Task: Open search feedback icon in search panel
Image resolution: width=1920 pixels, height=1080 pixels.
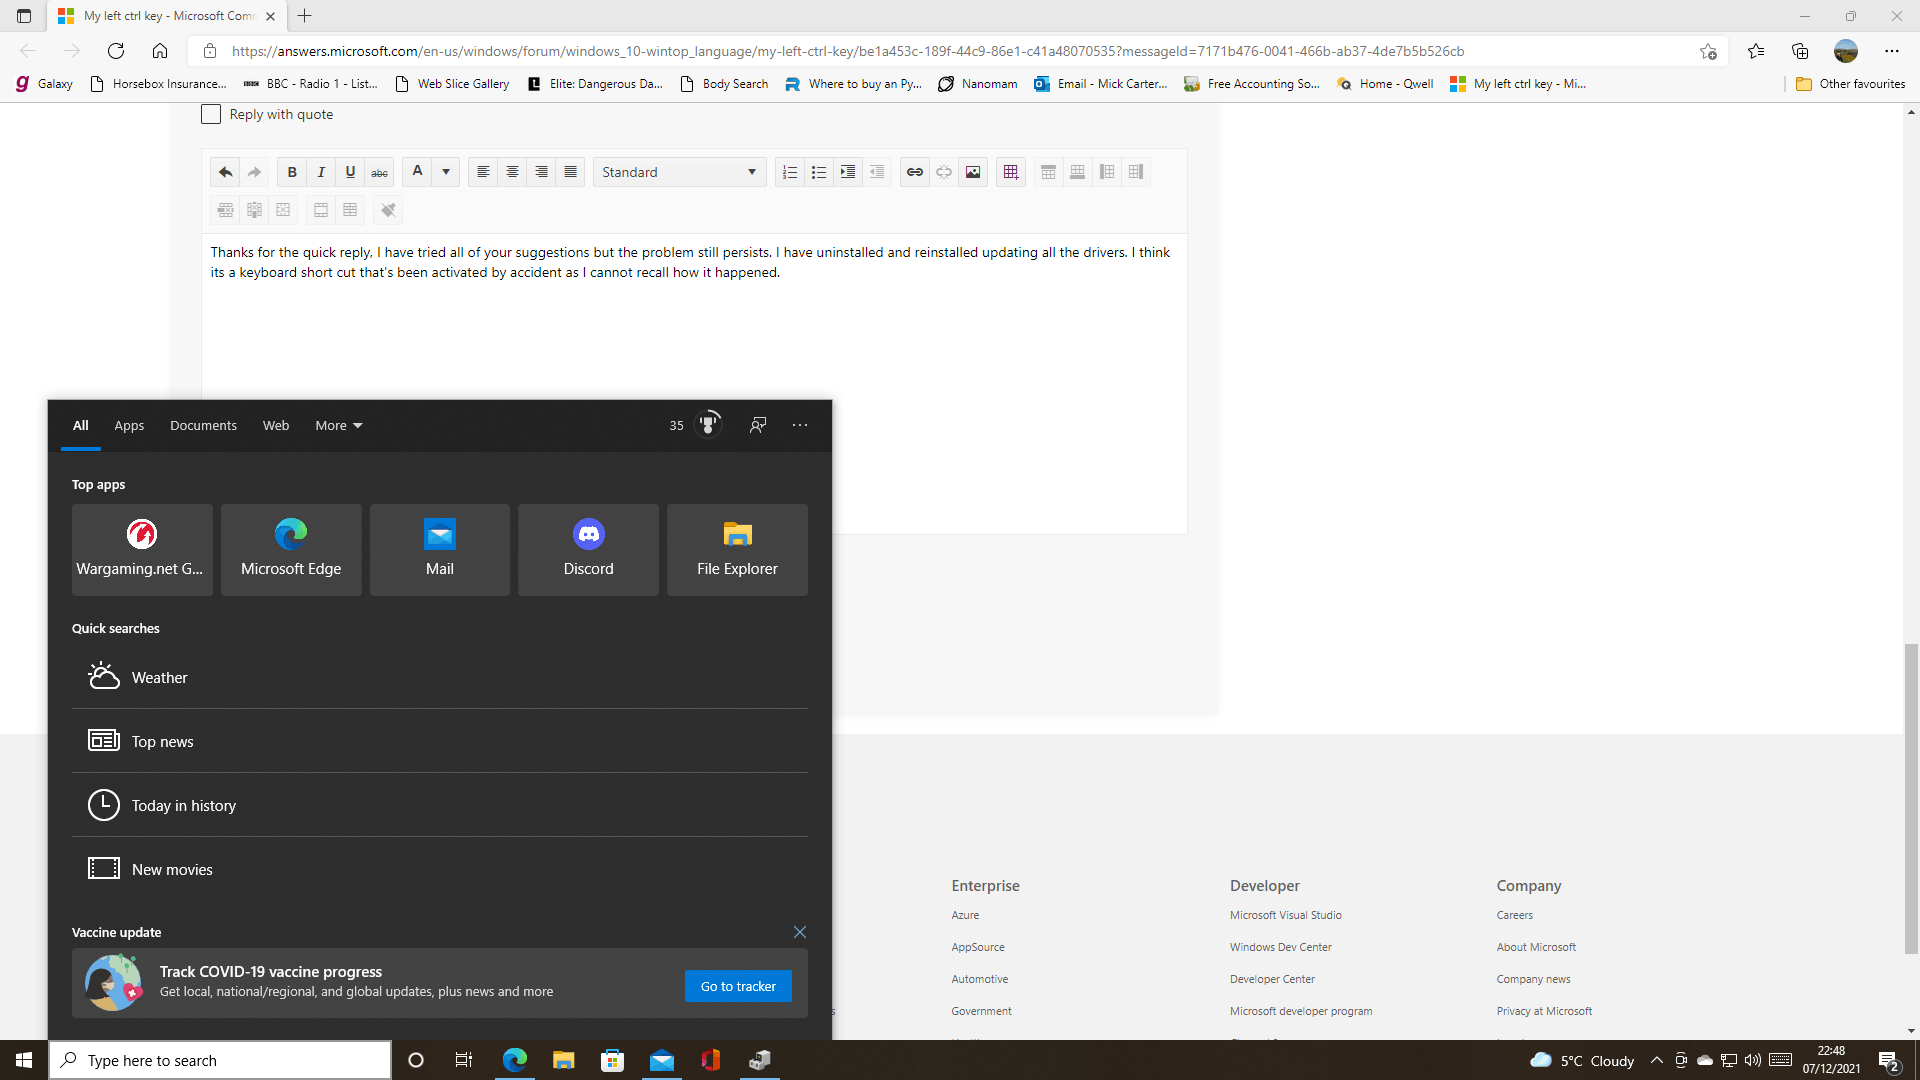Action: click(758, 425)
